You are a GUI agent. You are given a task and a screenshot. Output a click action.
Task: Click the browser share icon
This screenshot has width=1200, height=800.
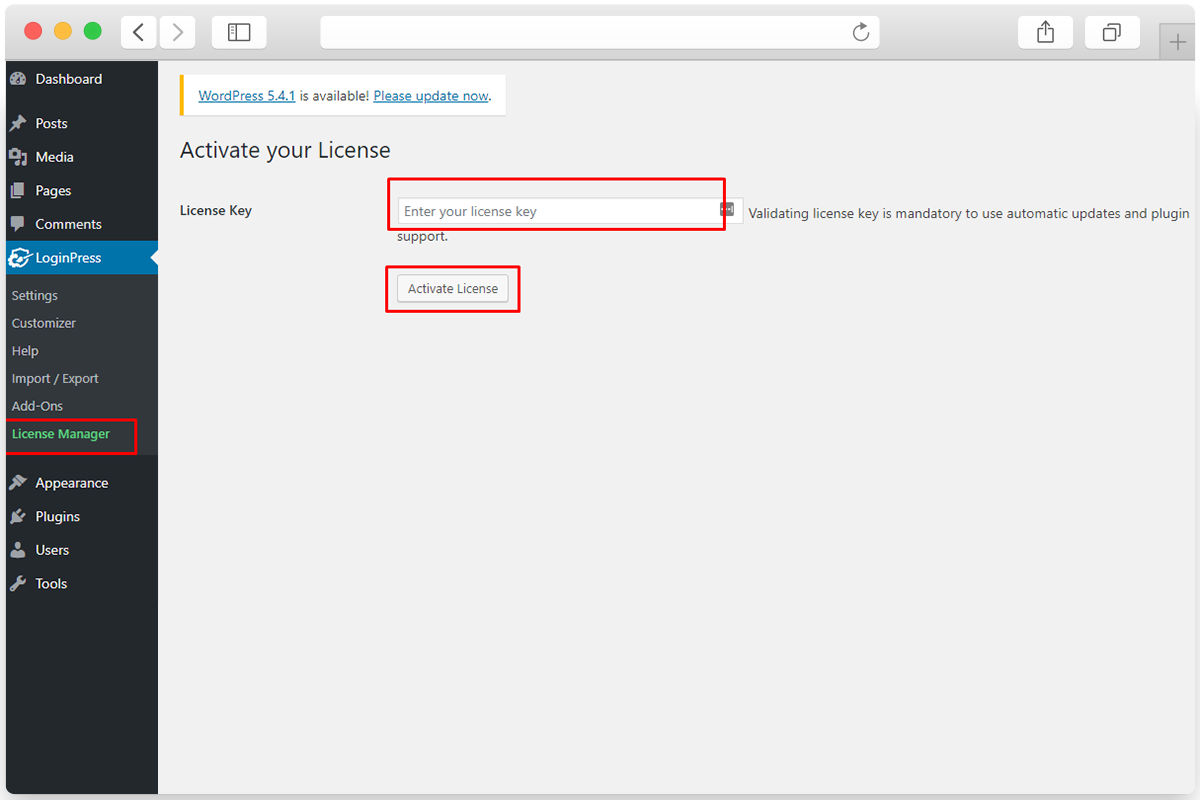[x=1045, y=32]
